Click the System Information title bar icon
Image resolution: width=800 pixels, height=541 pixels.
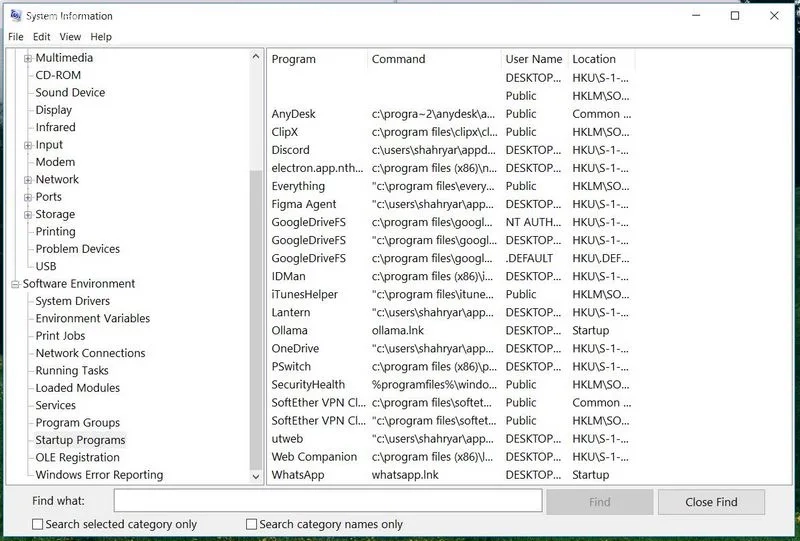coord(16,16)
